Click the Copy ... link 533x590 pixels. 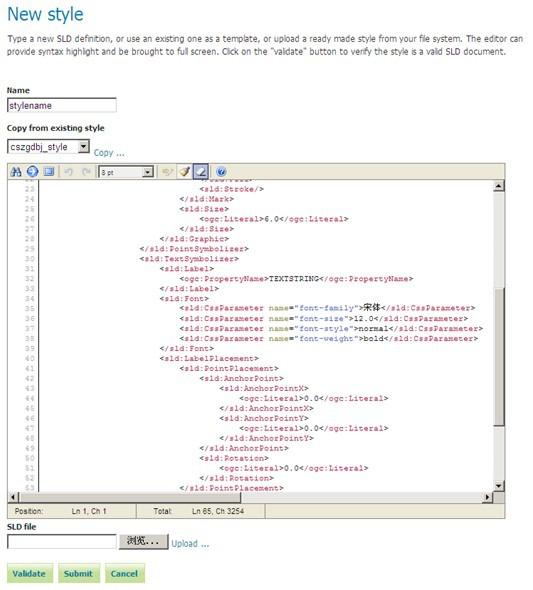[x=109, y=153]
